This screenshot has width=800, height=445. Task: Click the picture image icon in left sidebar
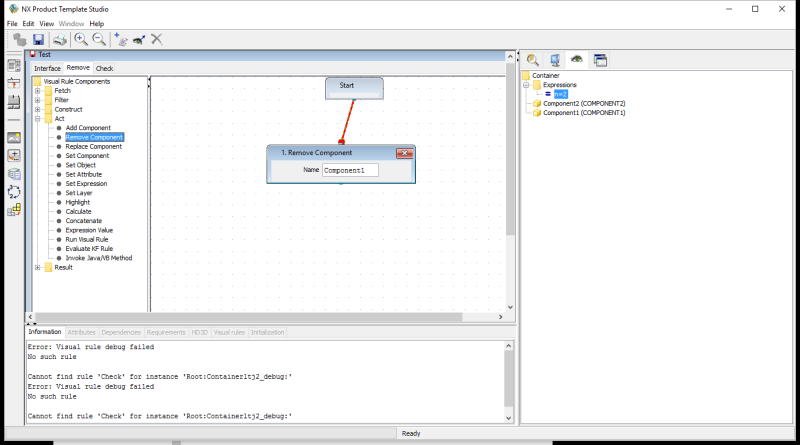pos(14,138)
